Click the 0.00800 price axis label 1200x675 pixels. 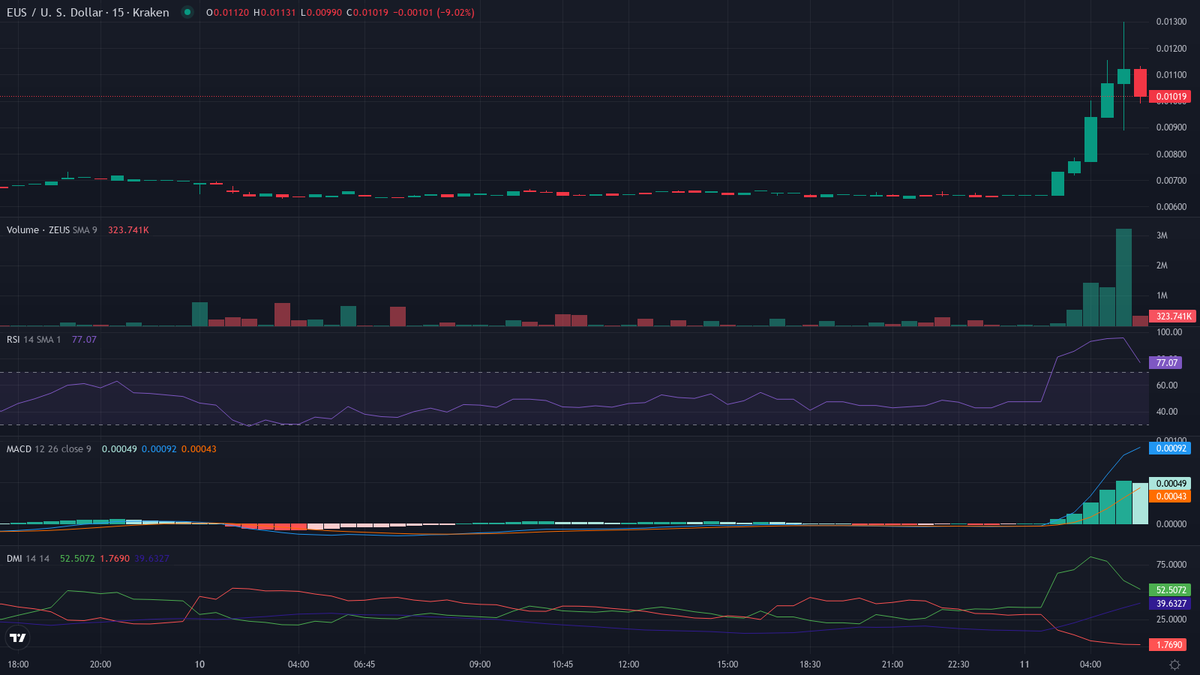(x=1170, y=154)
